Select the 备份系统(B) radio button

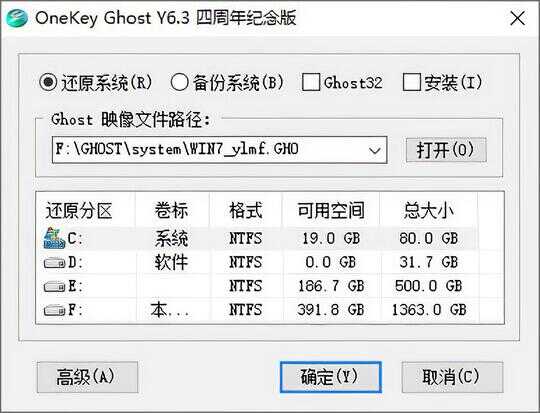click(x=179, y=82)
